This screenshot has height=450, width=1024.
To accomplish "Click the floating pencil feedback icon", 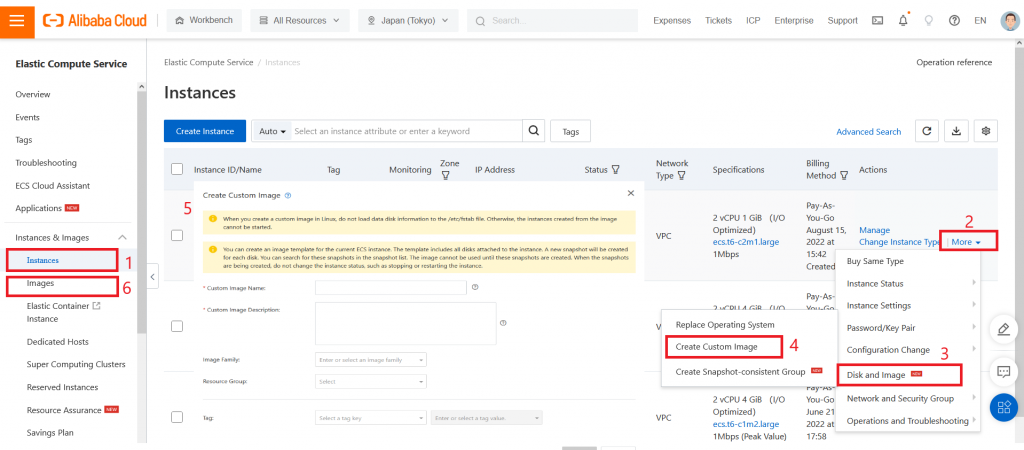I will tap(1004, 330).
